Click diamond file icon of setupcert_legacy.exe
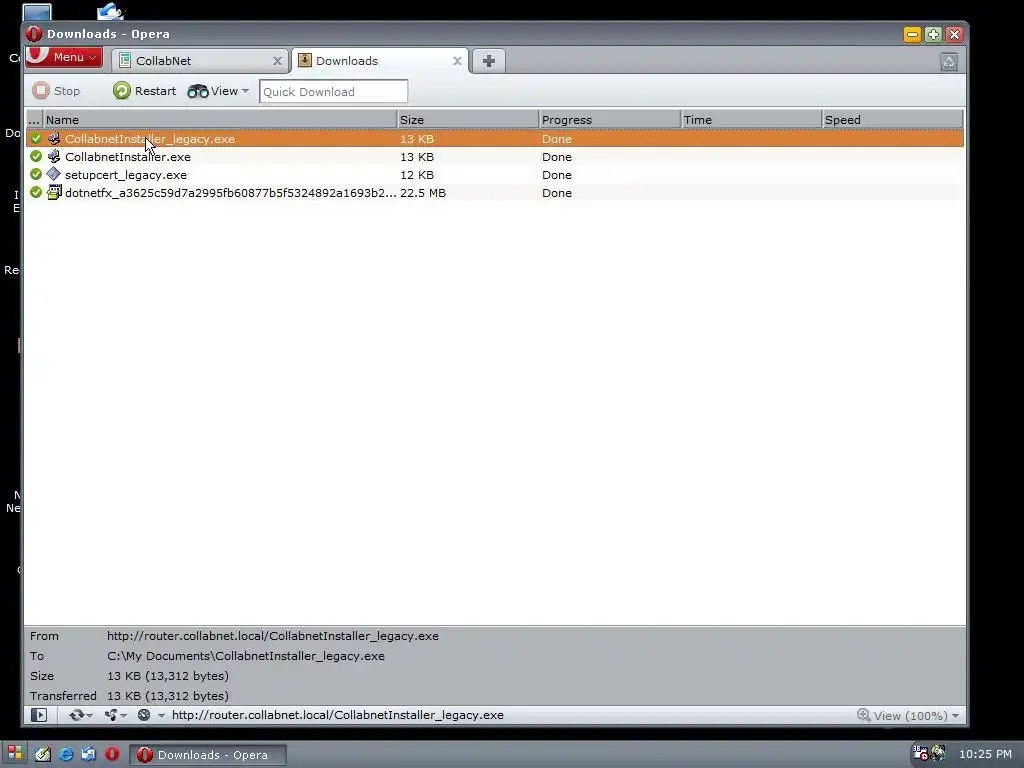Screen dimensions: 1024x768 (54, 174)
